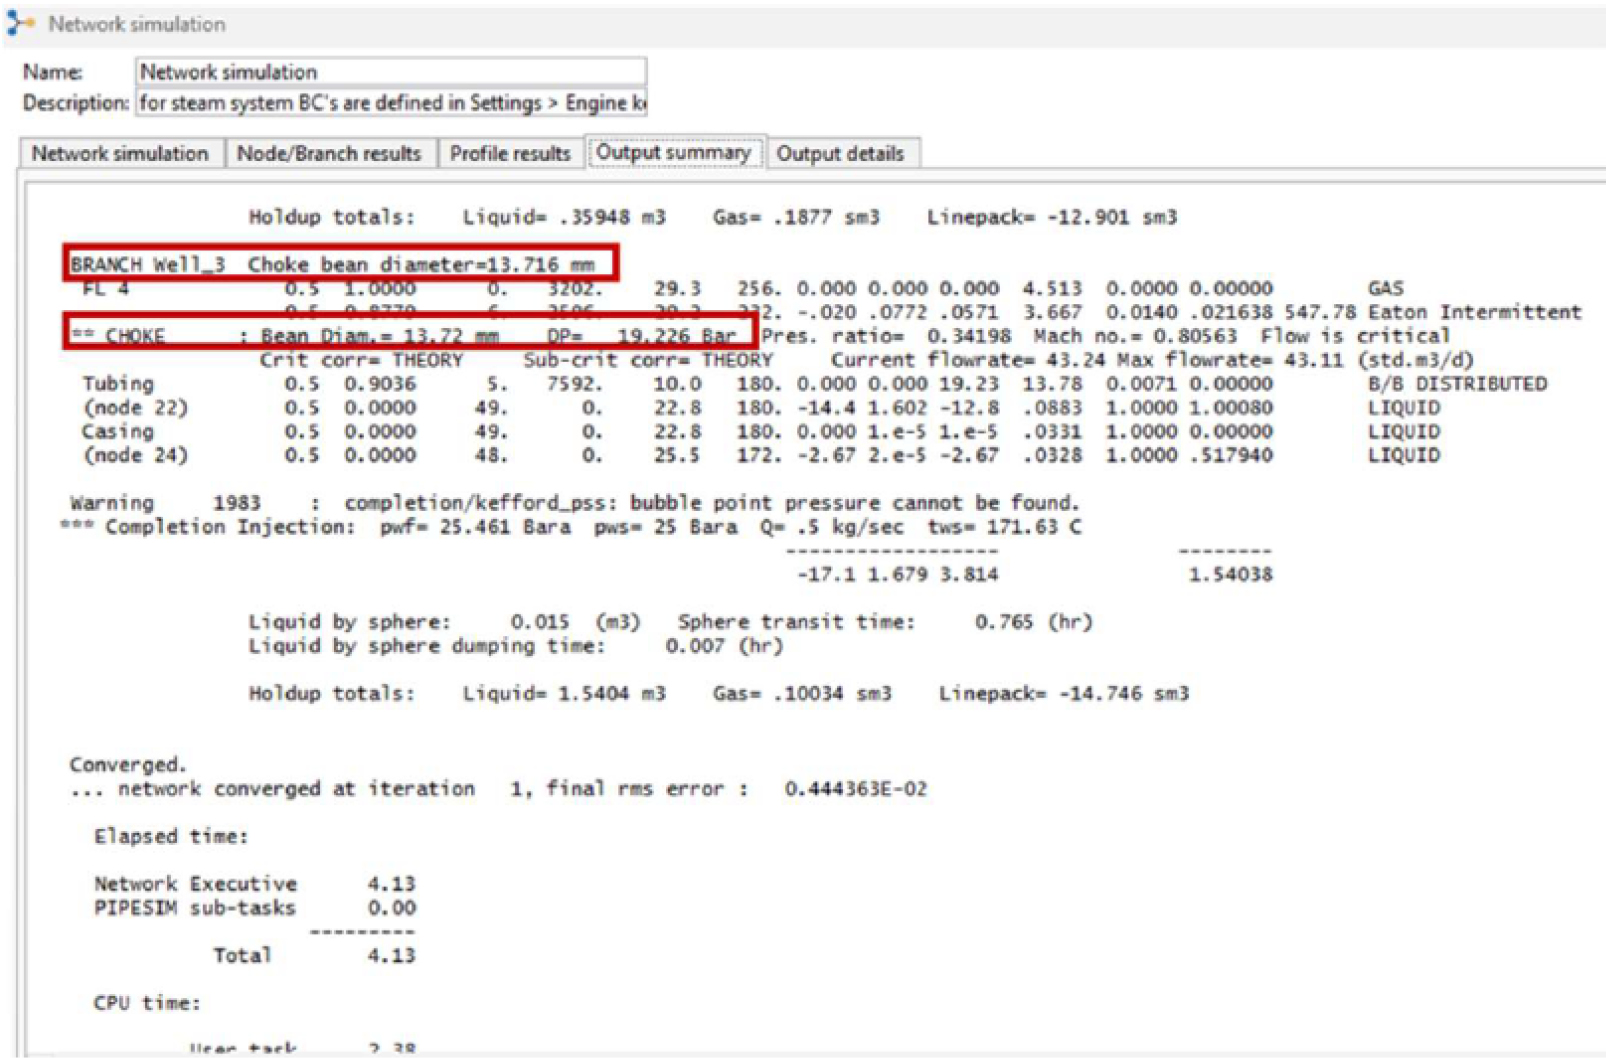Screen dimensions: 1606x1058
Task: Click the Sphere transit time value
Action: pos(1033,622)
